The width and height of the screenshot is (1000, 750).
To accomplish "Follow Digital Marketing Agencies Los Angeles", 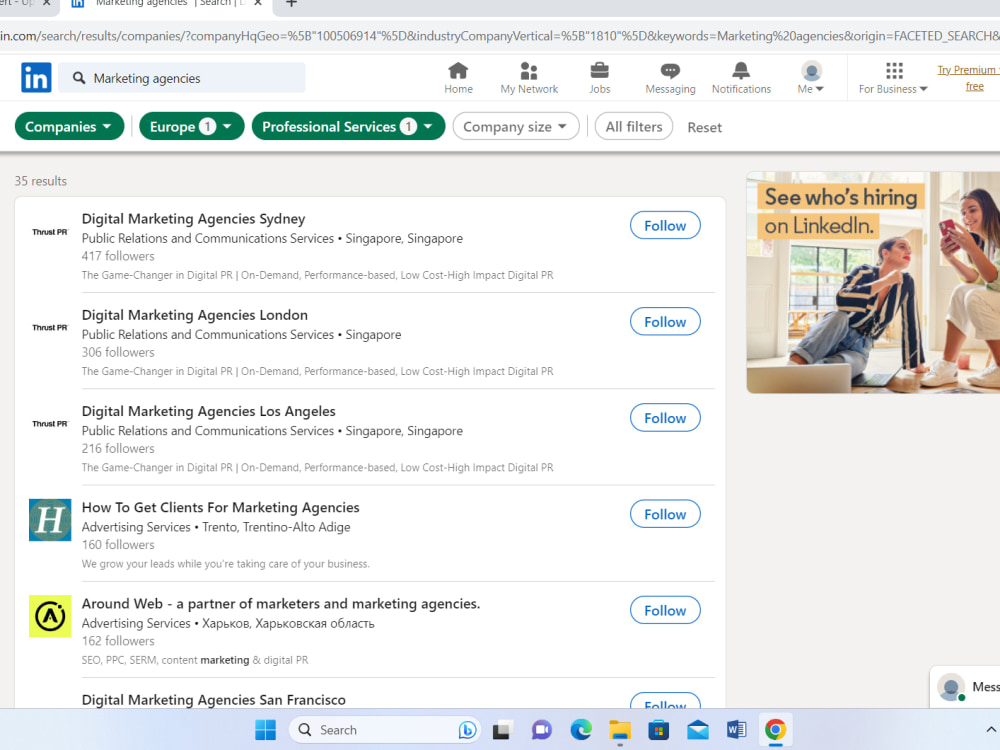I will pyautogui.click(x=665, y=418).
